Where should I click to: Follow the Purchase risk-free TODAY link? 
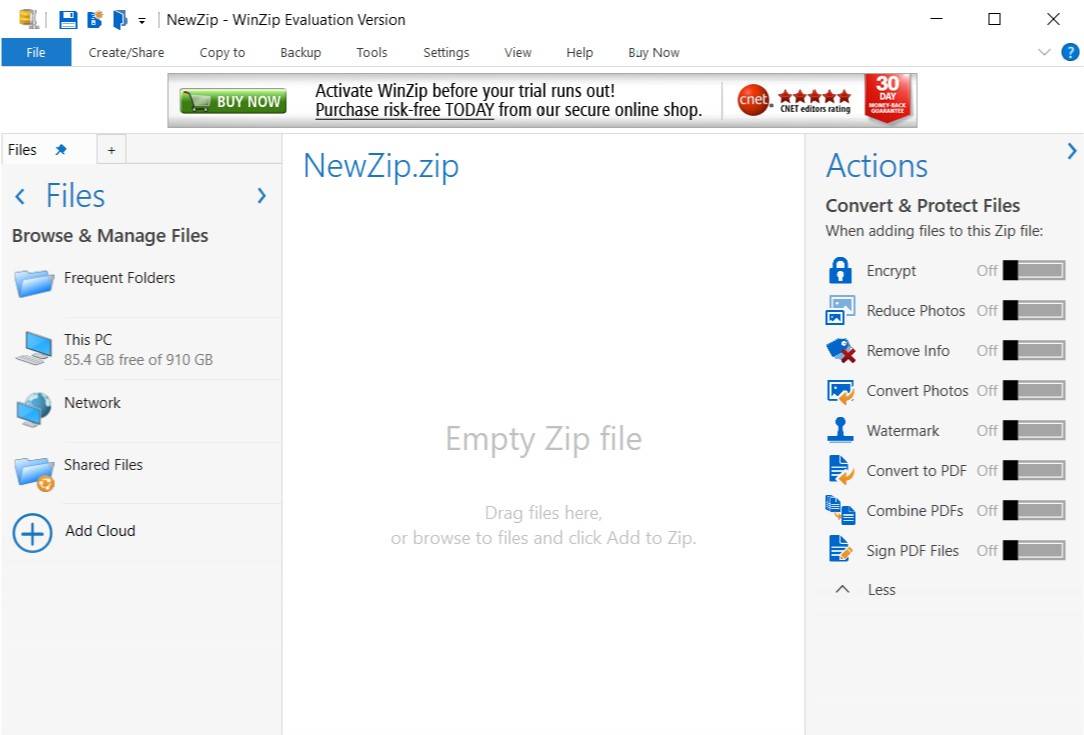[x=404, y=110]
